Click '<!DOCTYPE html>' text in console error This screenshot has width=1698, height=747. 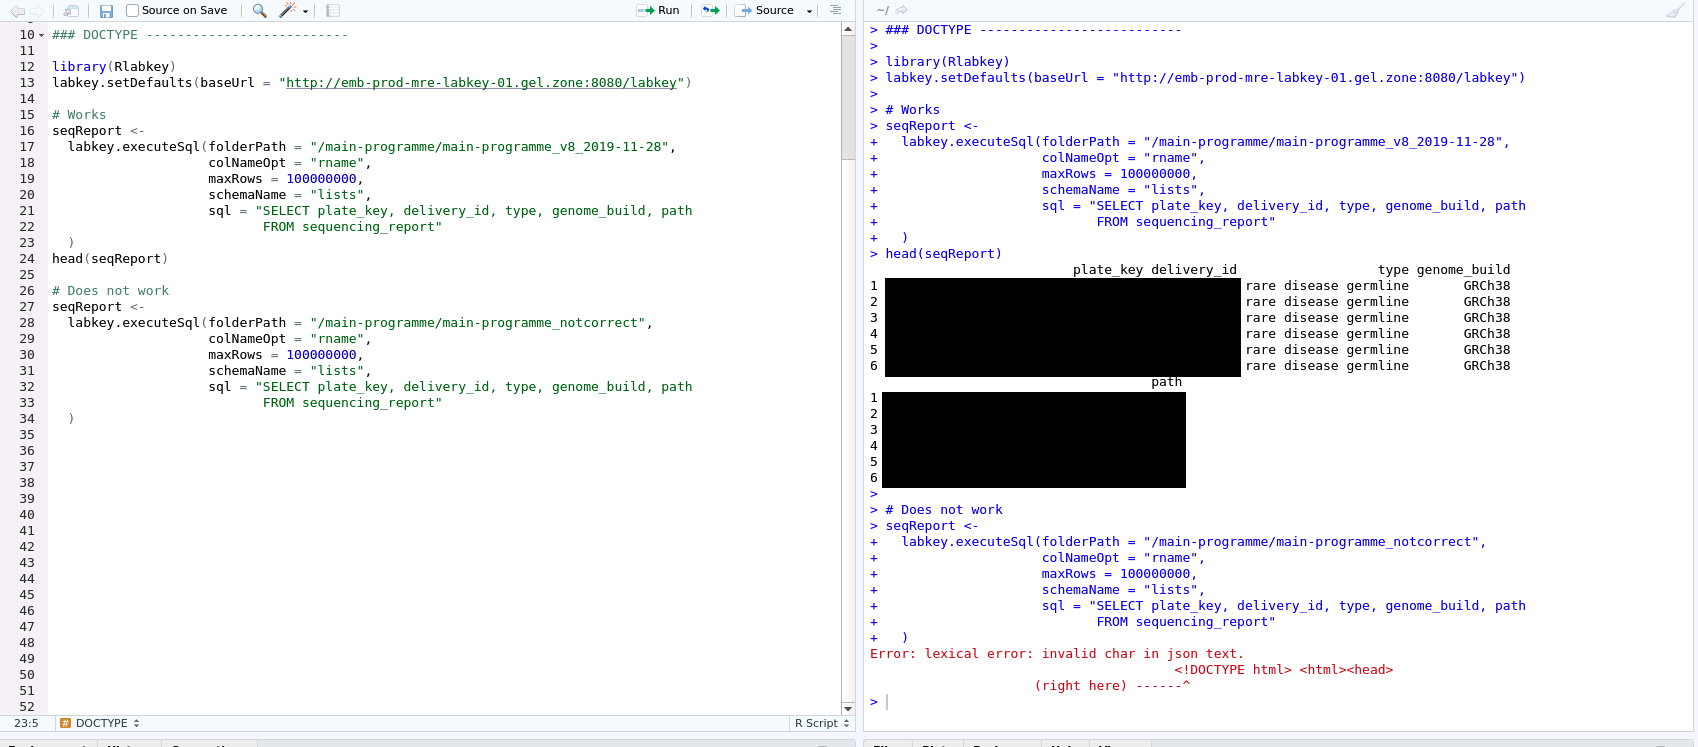pos(1233,670)
